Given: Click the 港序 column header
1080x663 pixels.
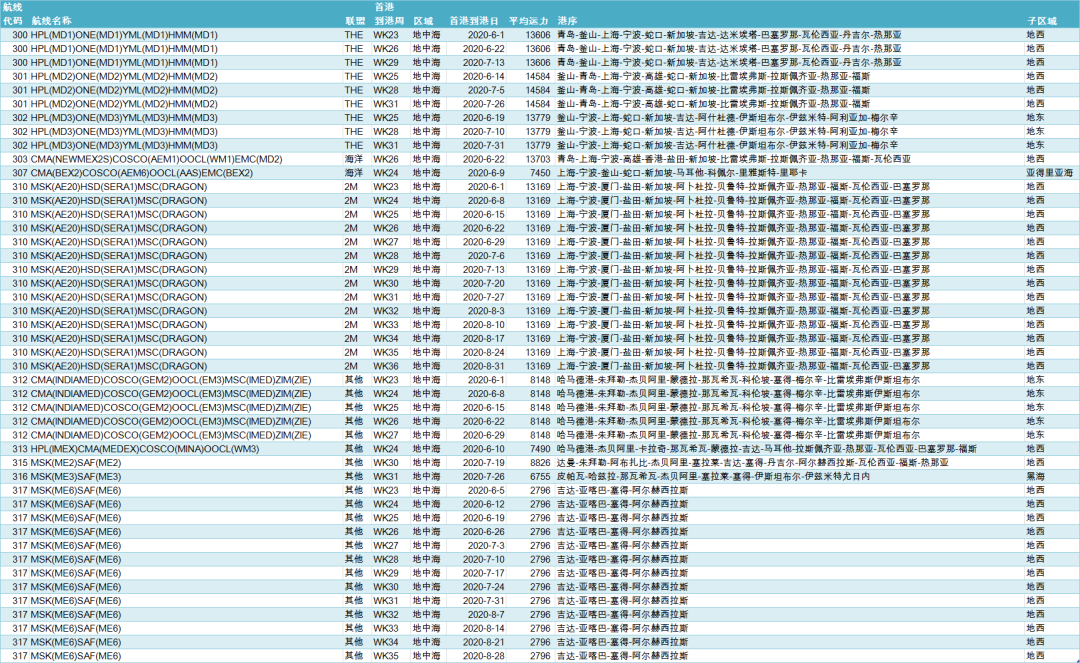Looking at the screenshot, I should [x=567, y=21].
